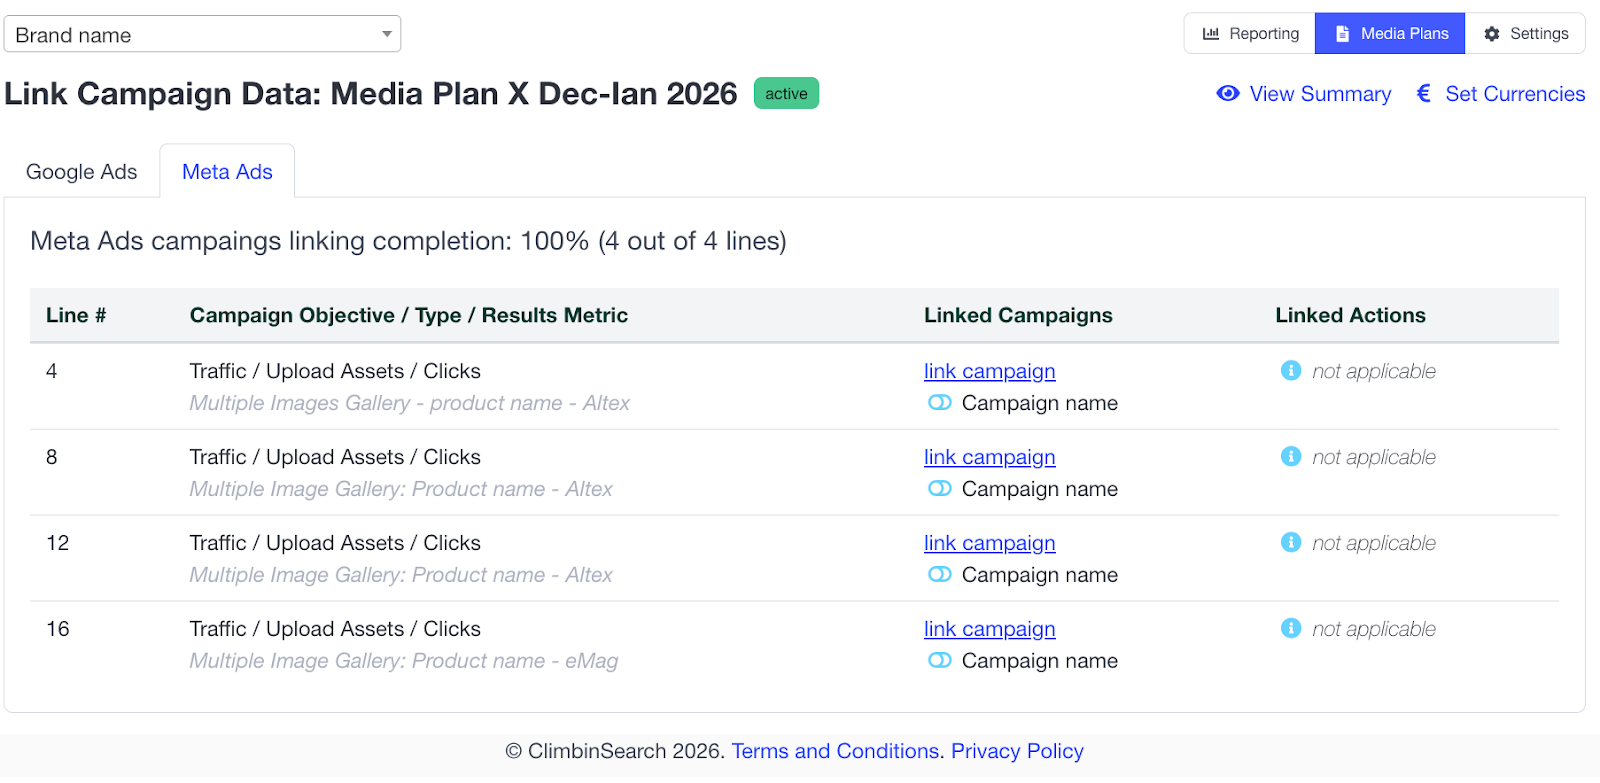Click link campaign for line 12
This screenshot has width=1600, height=783.
point(989,543)
